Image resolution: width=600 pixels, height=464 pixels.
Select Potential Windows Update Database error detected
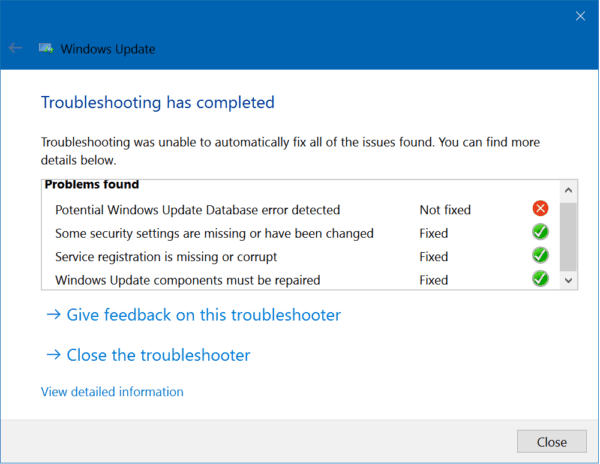tap(197, 210)
